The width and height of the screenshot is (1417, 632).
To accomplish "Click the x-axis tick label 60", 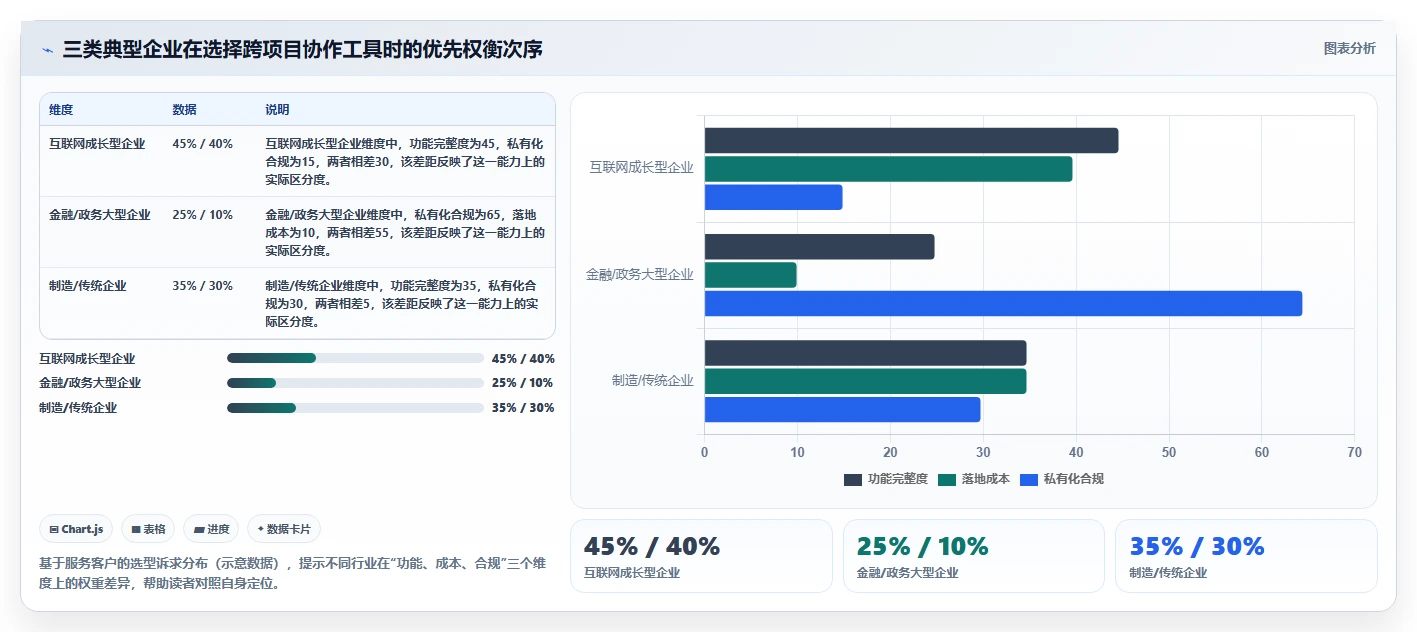I will (1262, 453).
